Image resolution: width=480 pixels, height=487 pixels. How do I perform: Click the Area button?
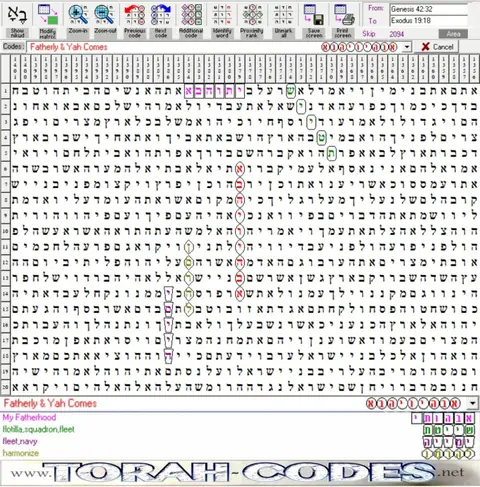(453, 34)
